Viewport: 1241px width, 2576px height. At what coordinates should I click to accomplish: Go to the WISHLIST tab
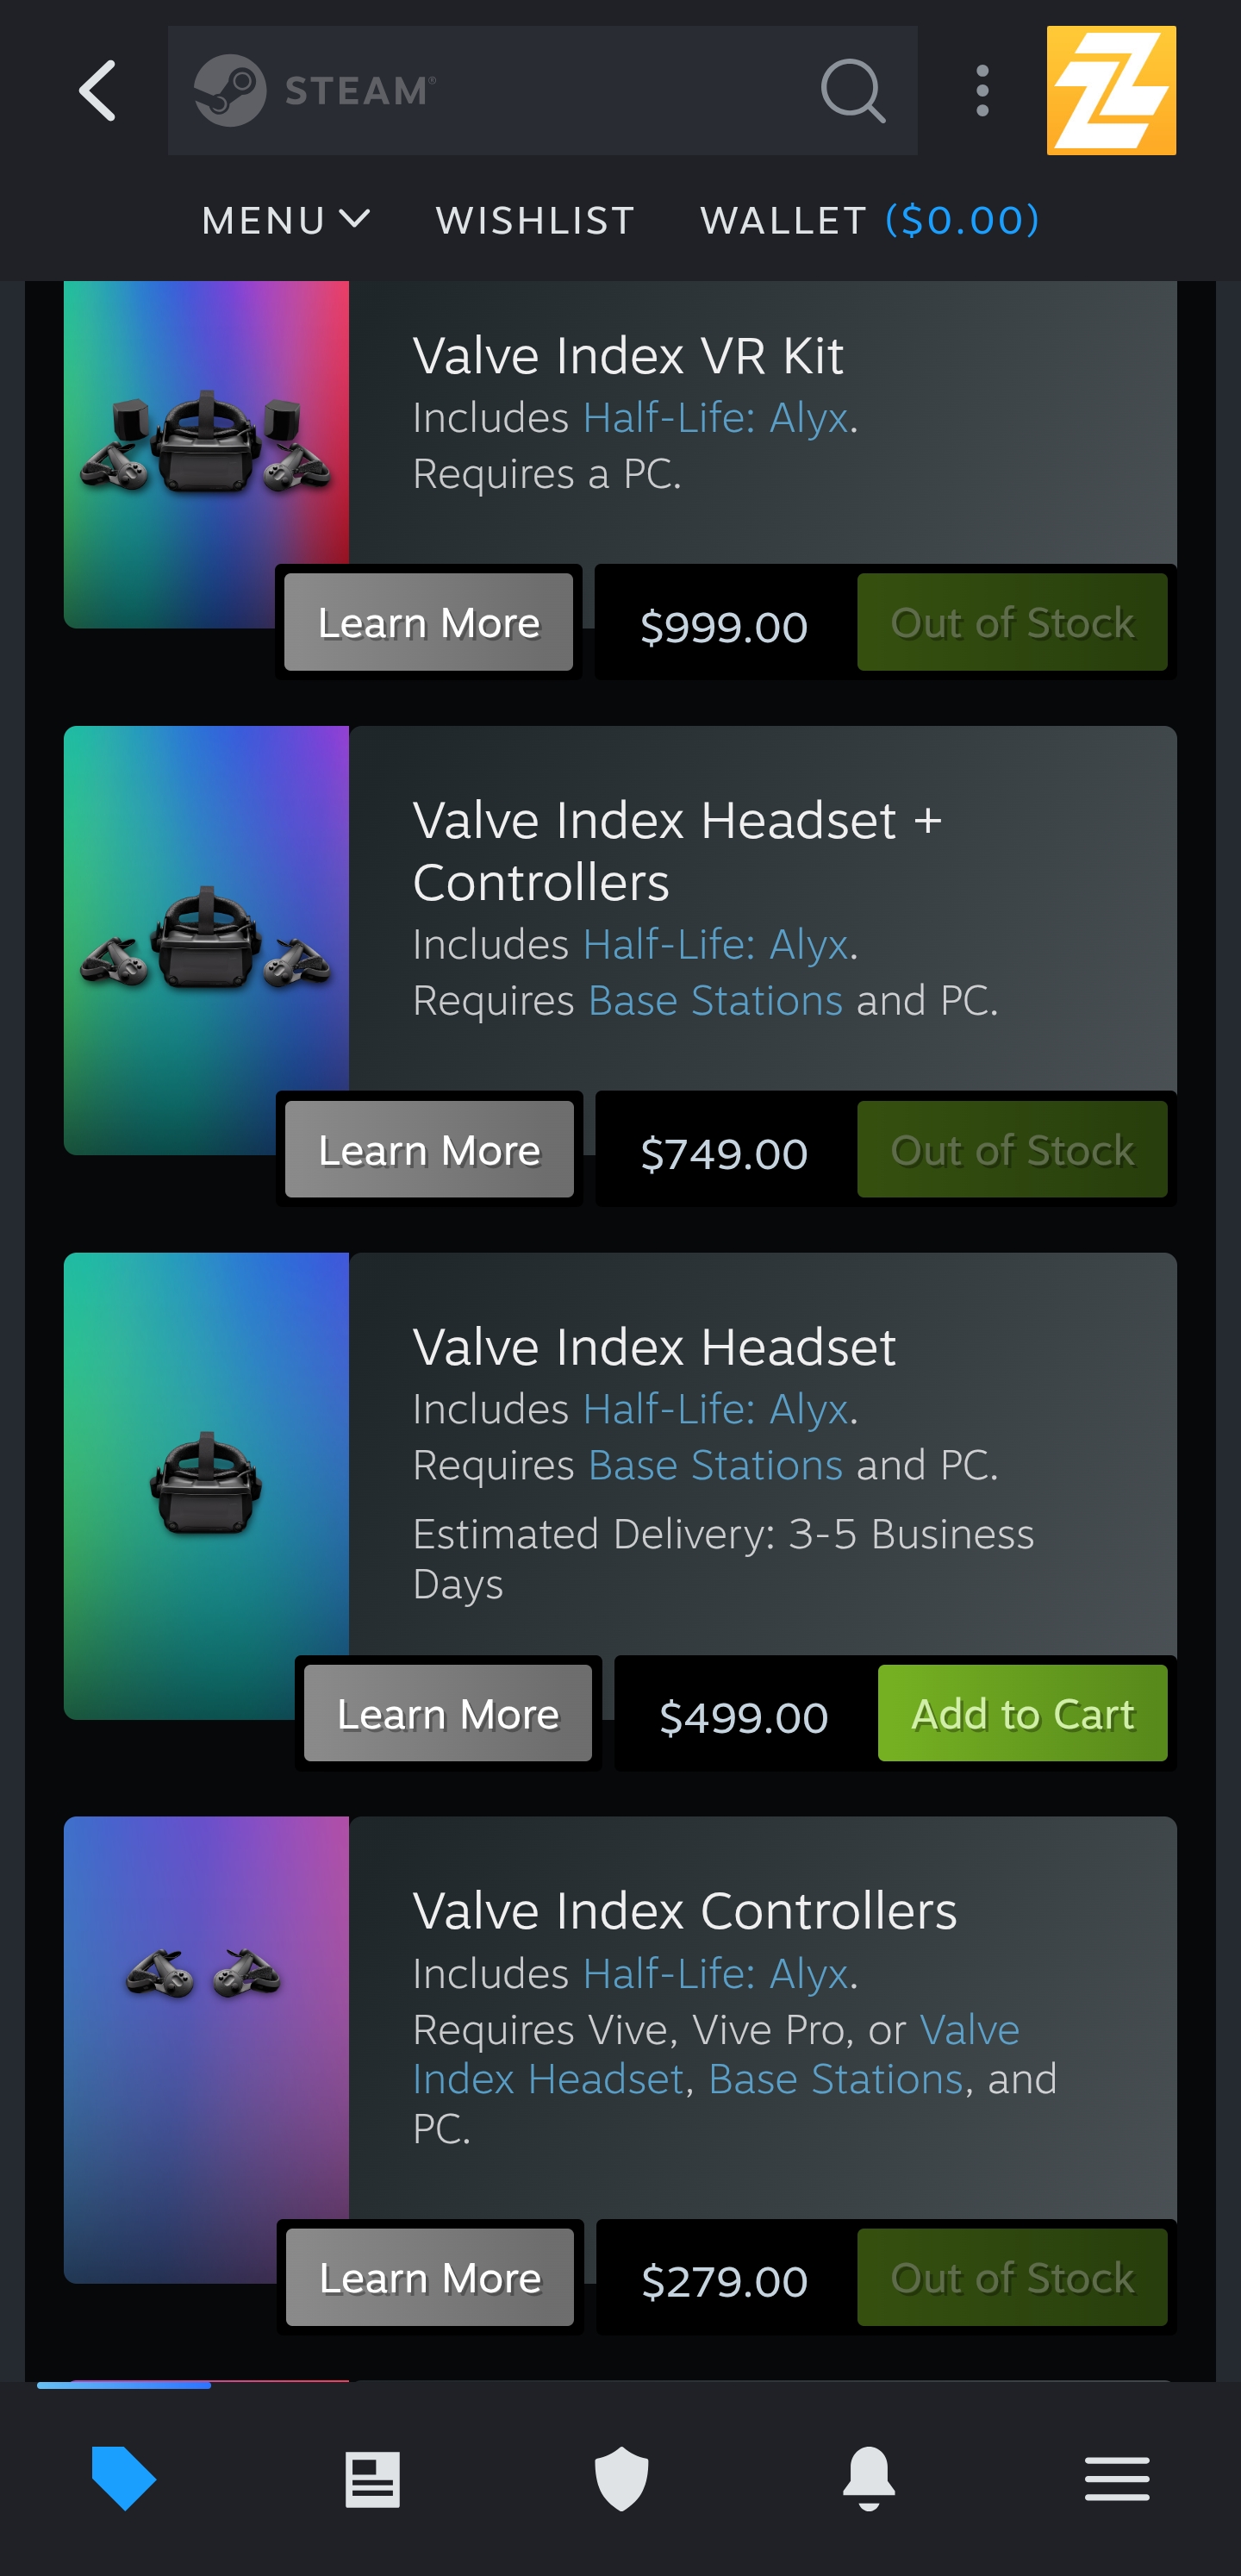(x=535, y=220)
